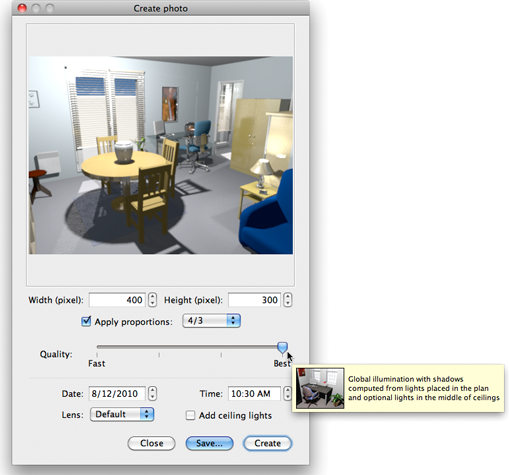Enable the Add ceiling lights checkbox
The width and height of the screenshot is (509, 475).
(190, 415)
